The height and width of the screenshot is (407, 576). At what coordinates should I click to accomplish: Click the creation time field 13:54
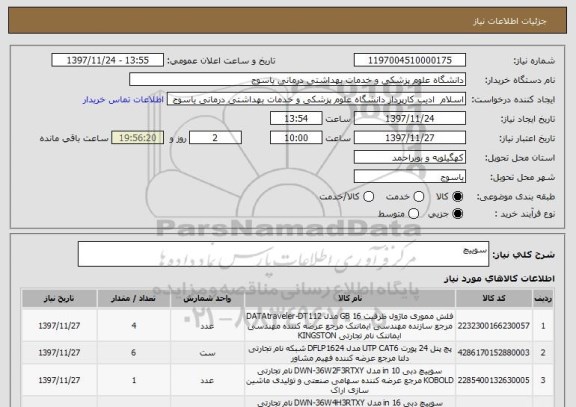click(296, 118)
